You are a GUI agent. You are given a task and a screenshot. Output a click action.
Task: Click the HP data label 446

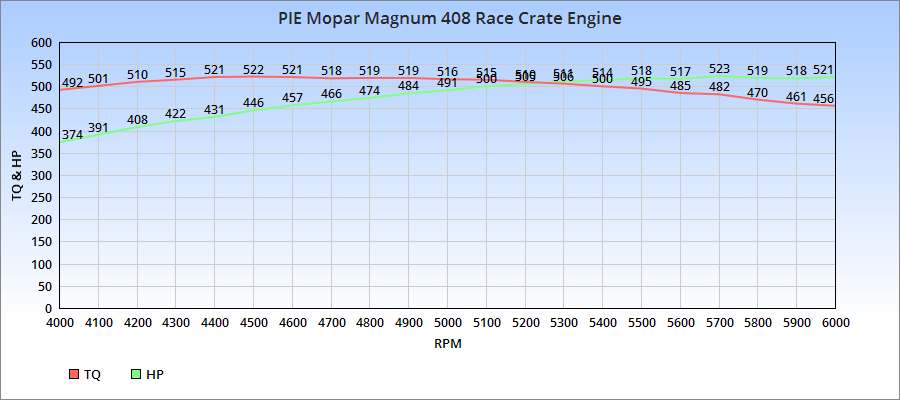tap(253, 103)
